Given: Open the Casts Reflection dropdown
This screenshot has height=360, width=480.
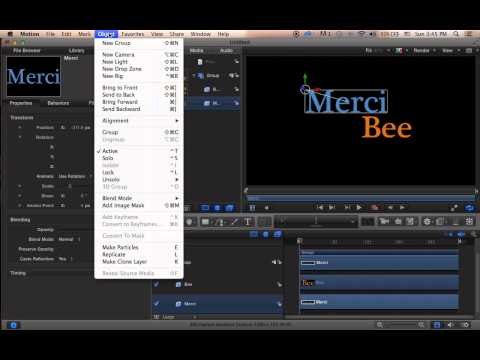Looking at the screenshot, I should pos(66,259).
